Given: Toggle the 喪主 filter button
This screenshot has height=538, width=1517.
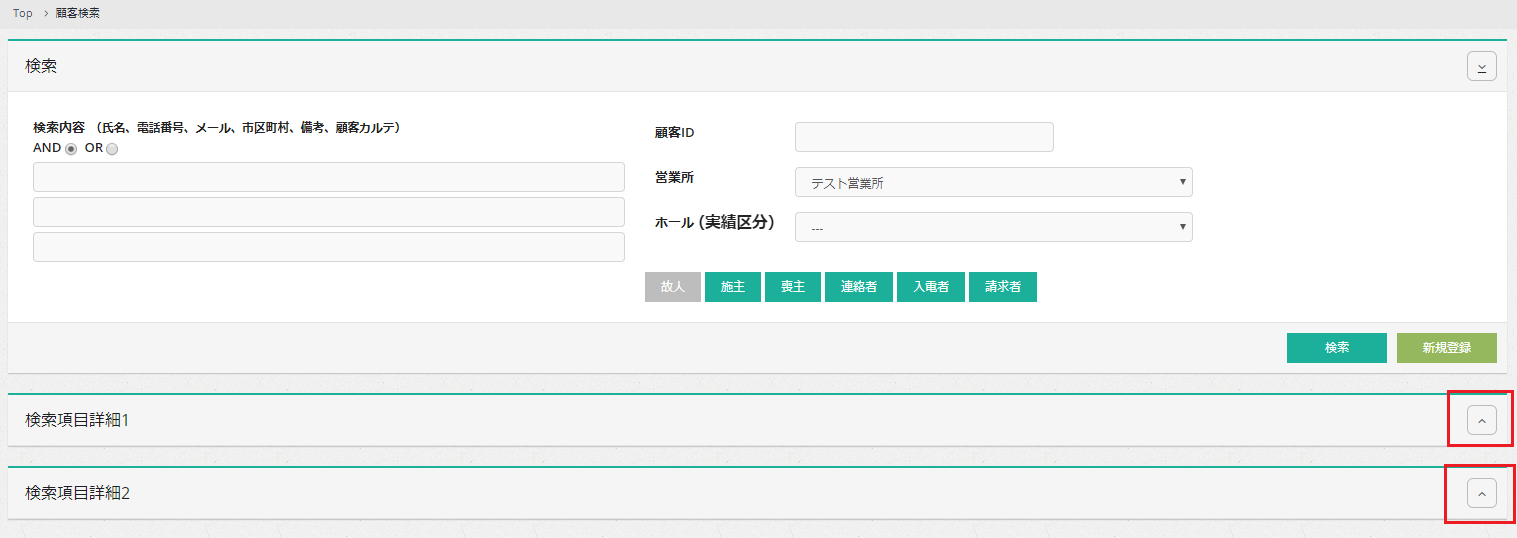Looking at the screenshot, I should [793, 287].
